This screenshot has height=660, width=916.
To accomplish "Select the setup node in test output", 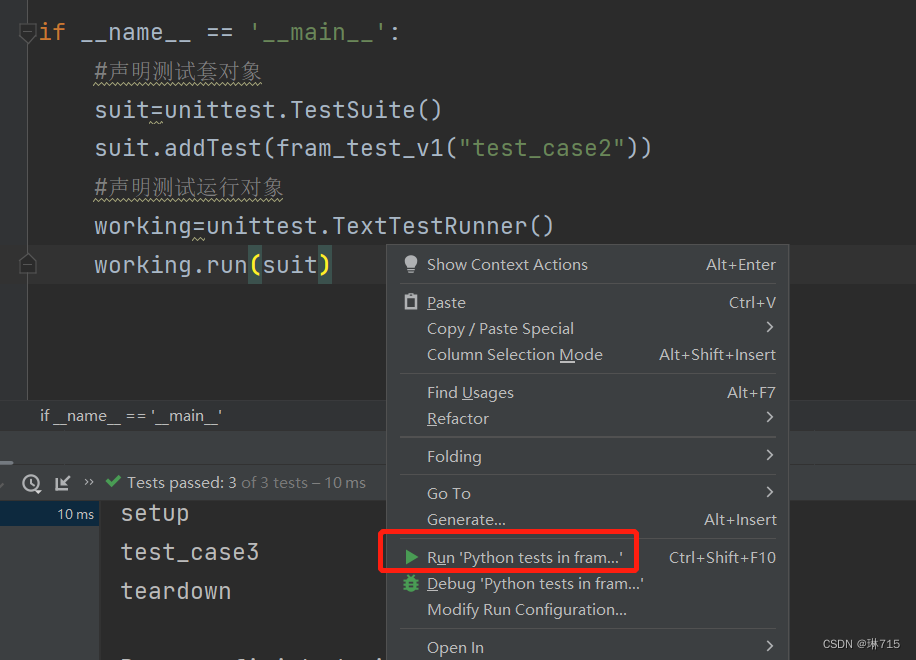I will (x=154, y=513).
